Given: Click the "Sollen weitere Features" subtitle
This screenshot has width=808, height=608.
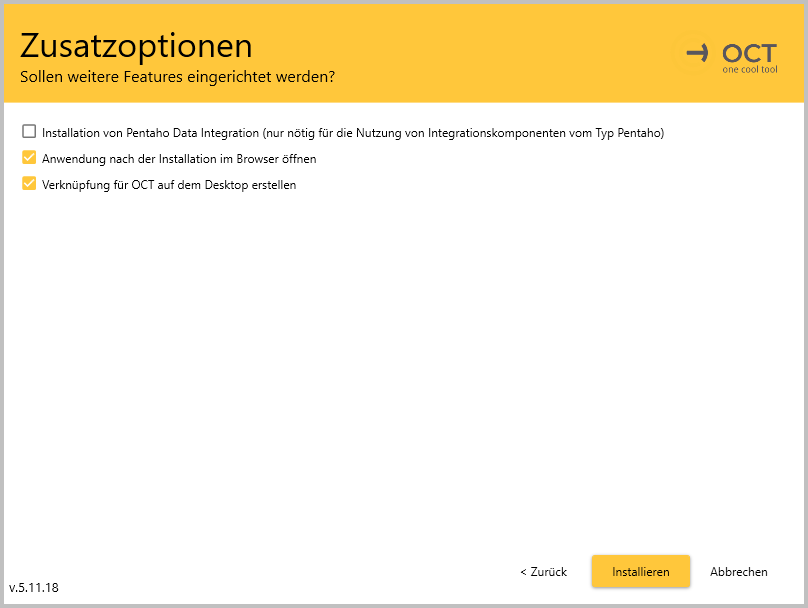Looking at the screenshot, I should 177,76.
